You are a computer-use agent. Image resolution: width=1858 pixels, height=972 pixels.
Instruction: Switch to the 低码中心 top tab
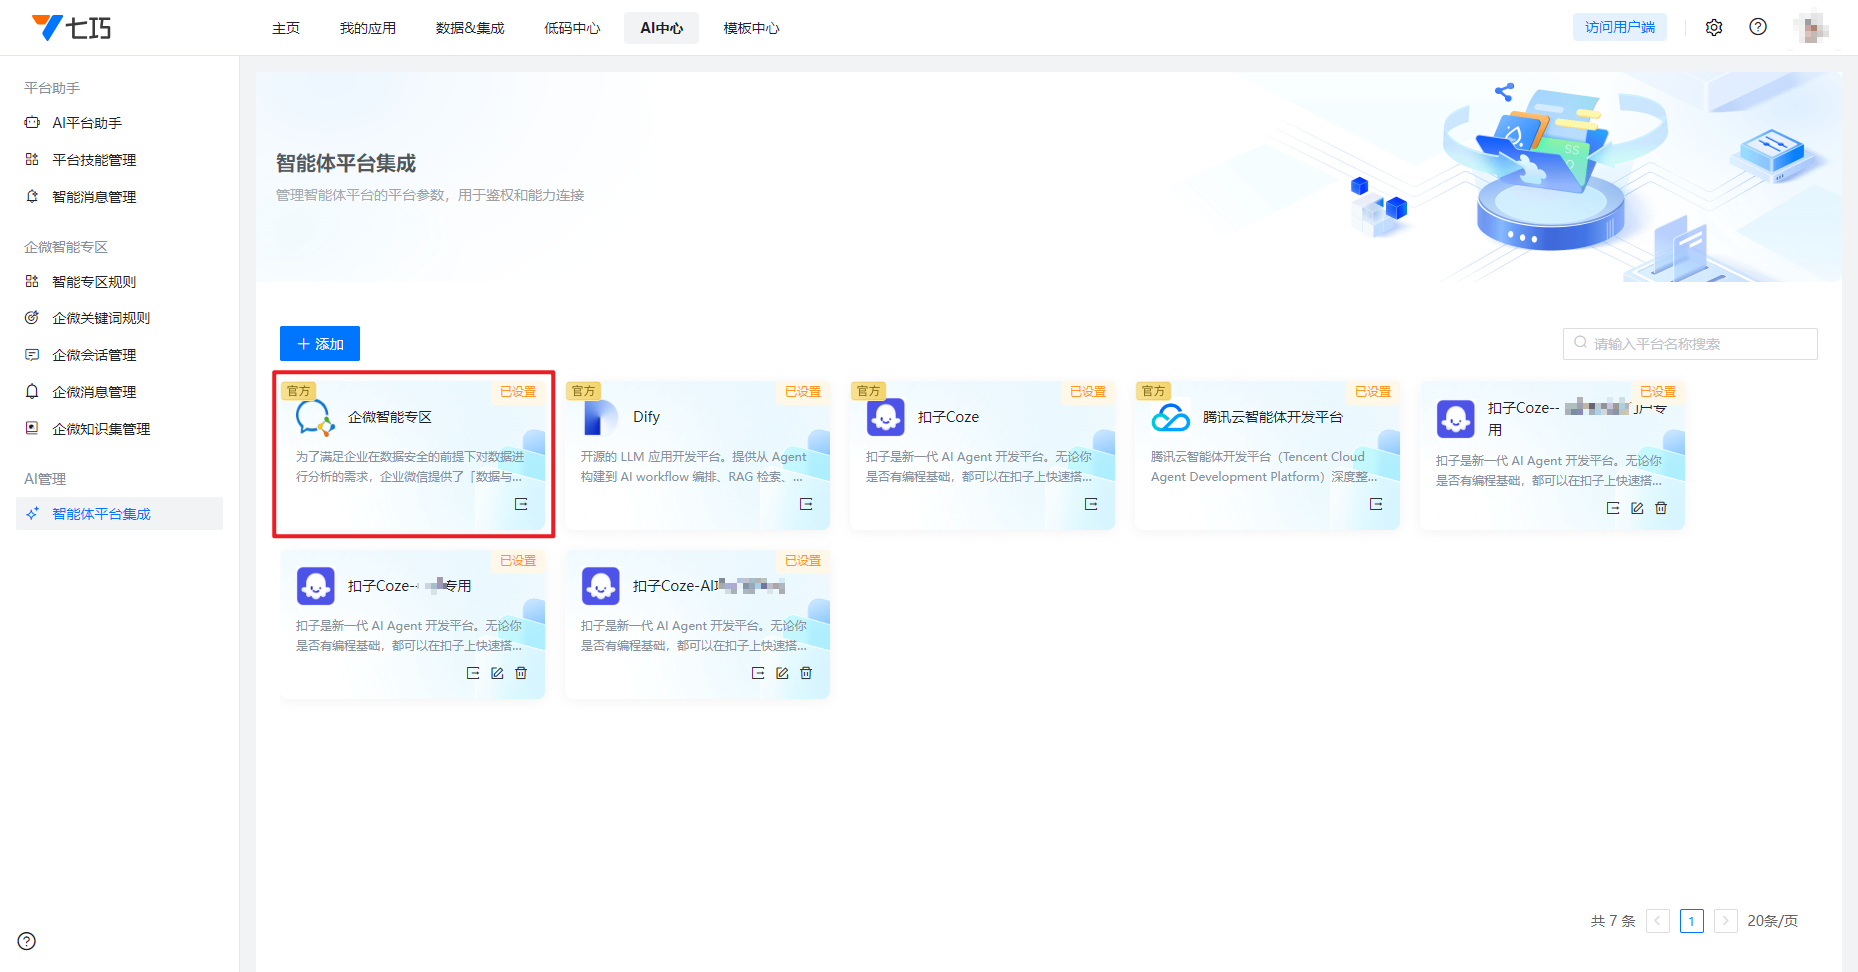click(572, 28)
